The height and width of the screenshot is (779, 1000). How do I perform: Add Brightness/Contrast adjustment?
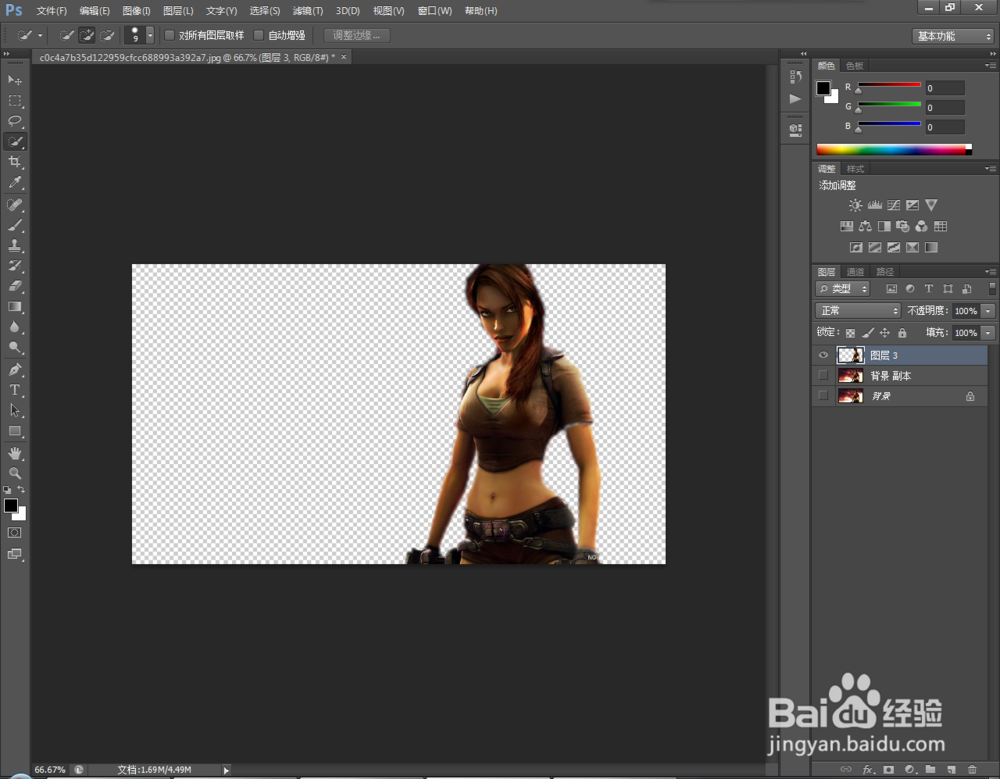click(855, 205)
